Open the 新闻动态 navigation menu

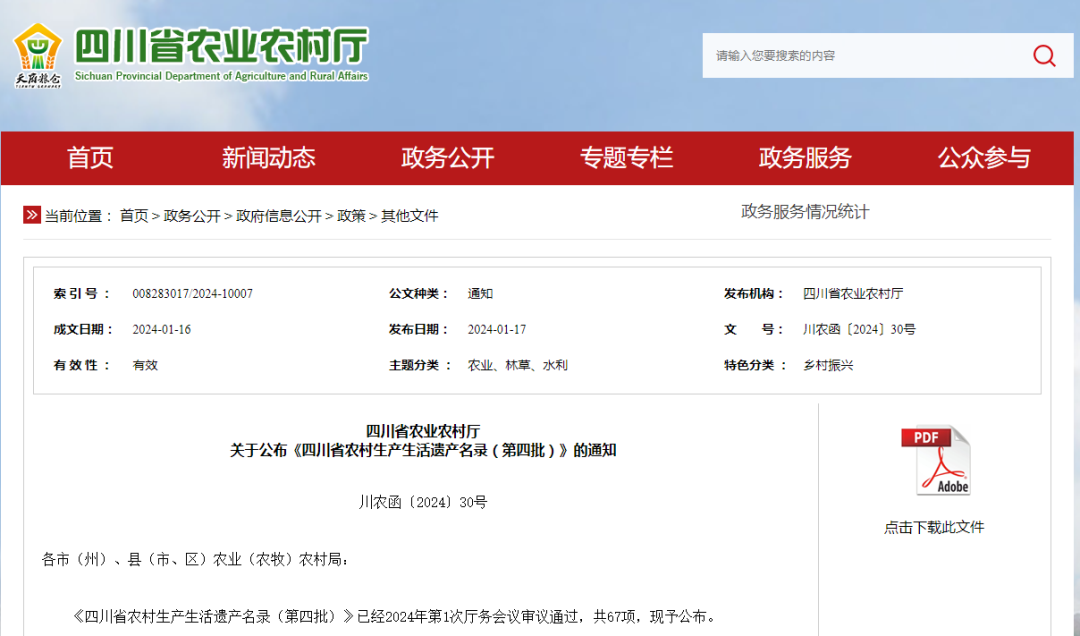tap(269, 158)
